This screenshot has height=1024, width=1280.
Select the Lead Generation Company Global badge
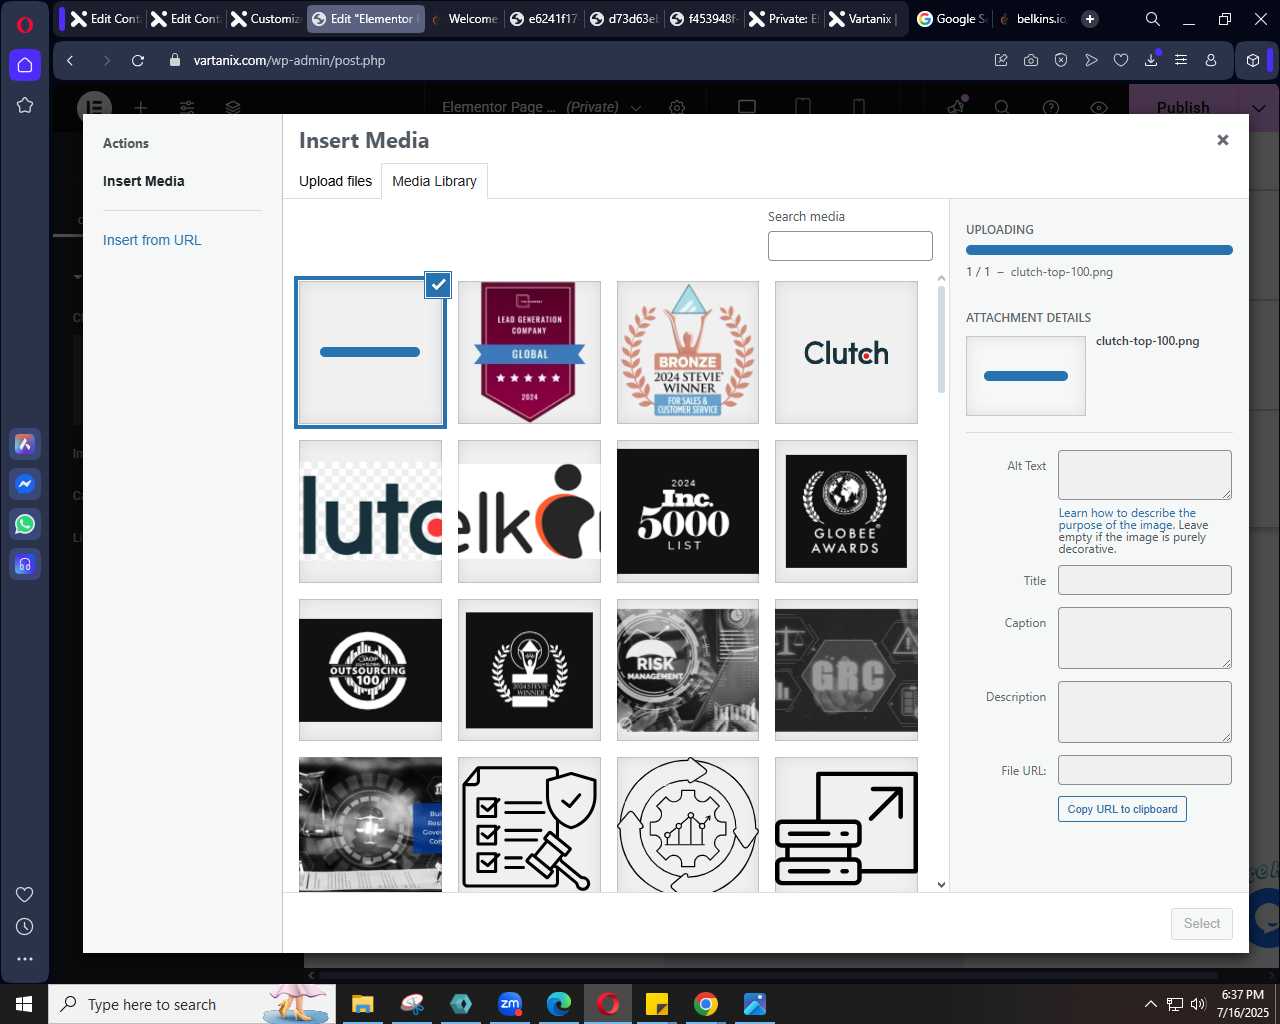529,352
